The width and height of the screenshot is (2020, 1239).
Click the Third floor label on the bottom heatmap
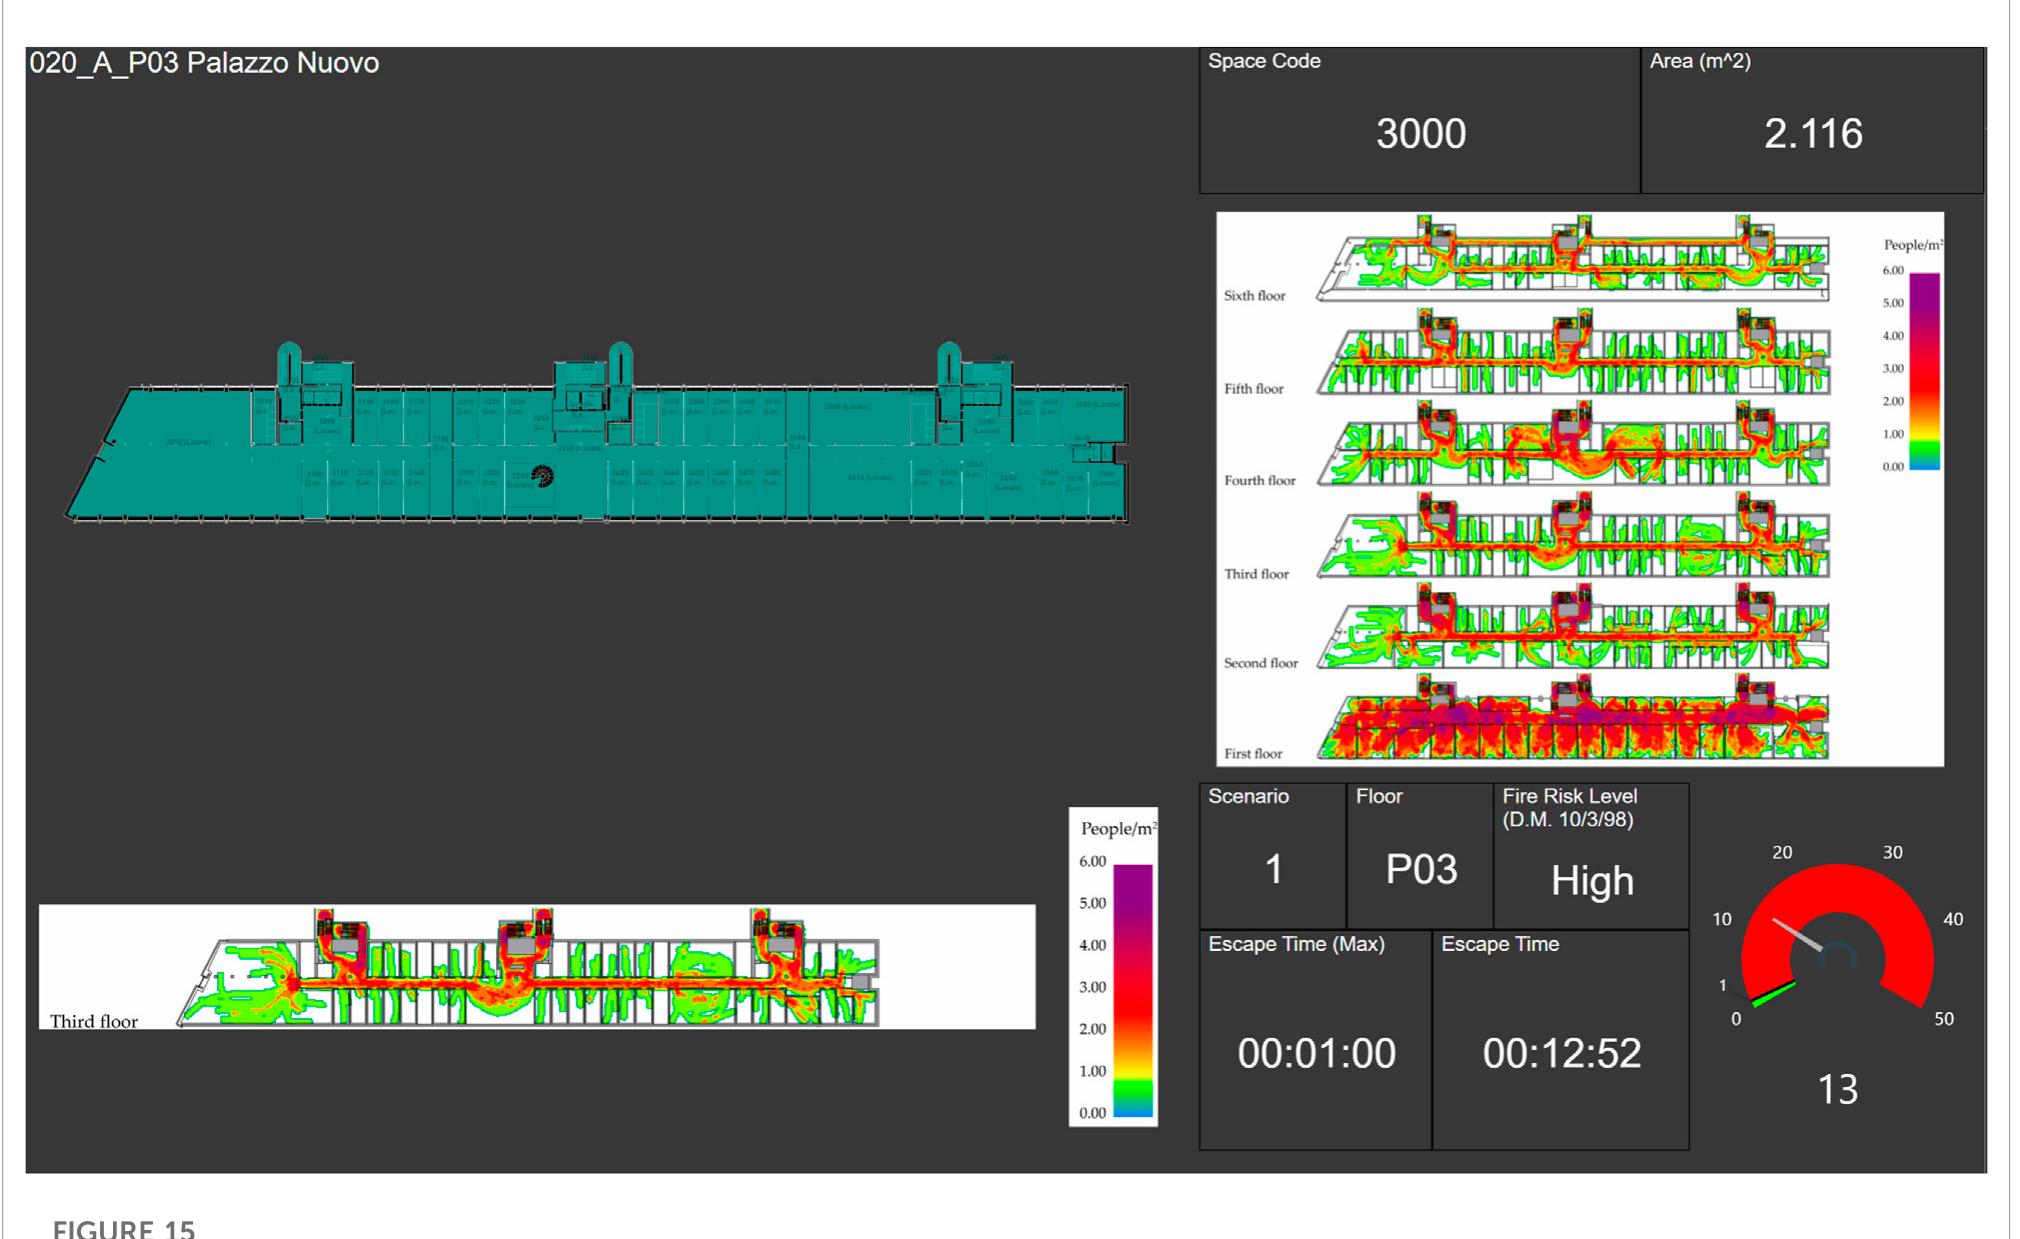tap(96, 1018)
